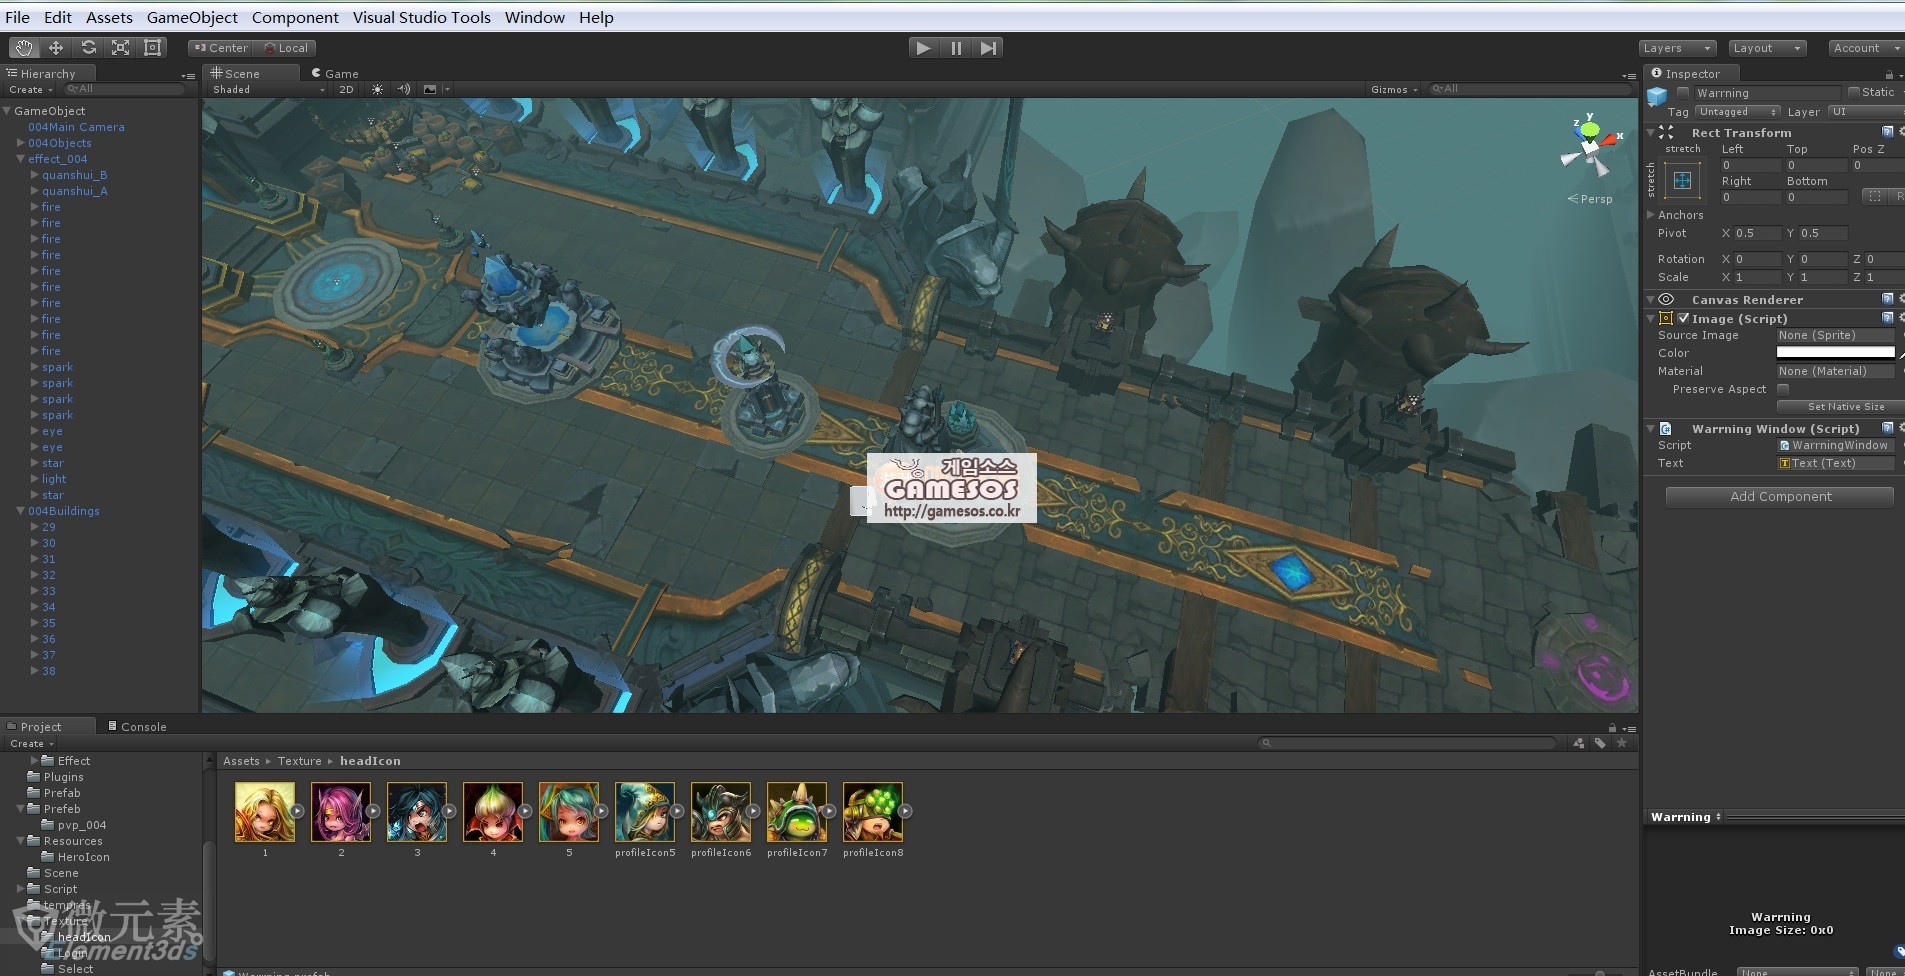Select quanshui_B in the Hierarchy

coord(74,175)
